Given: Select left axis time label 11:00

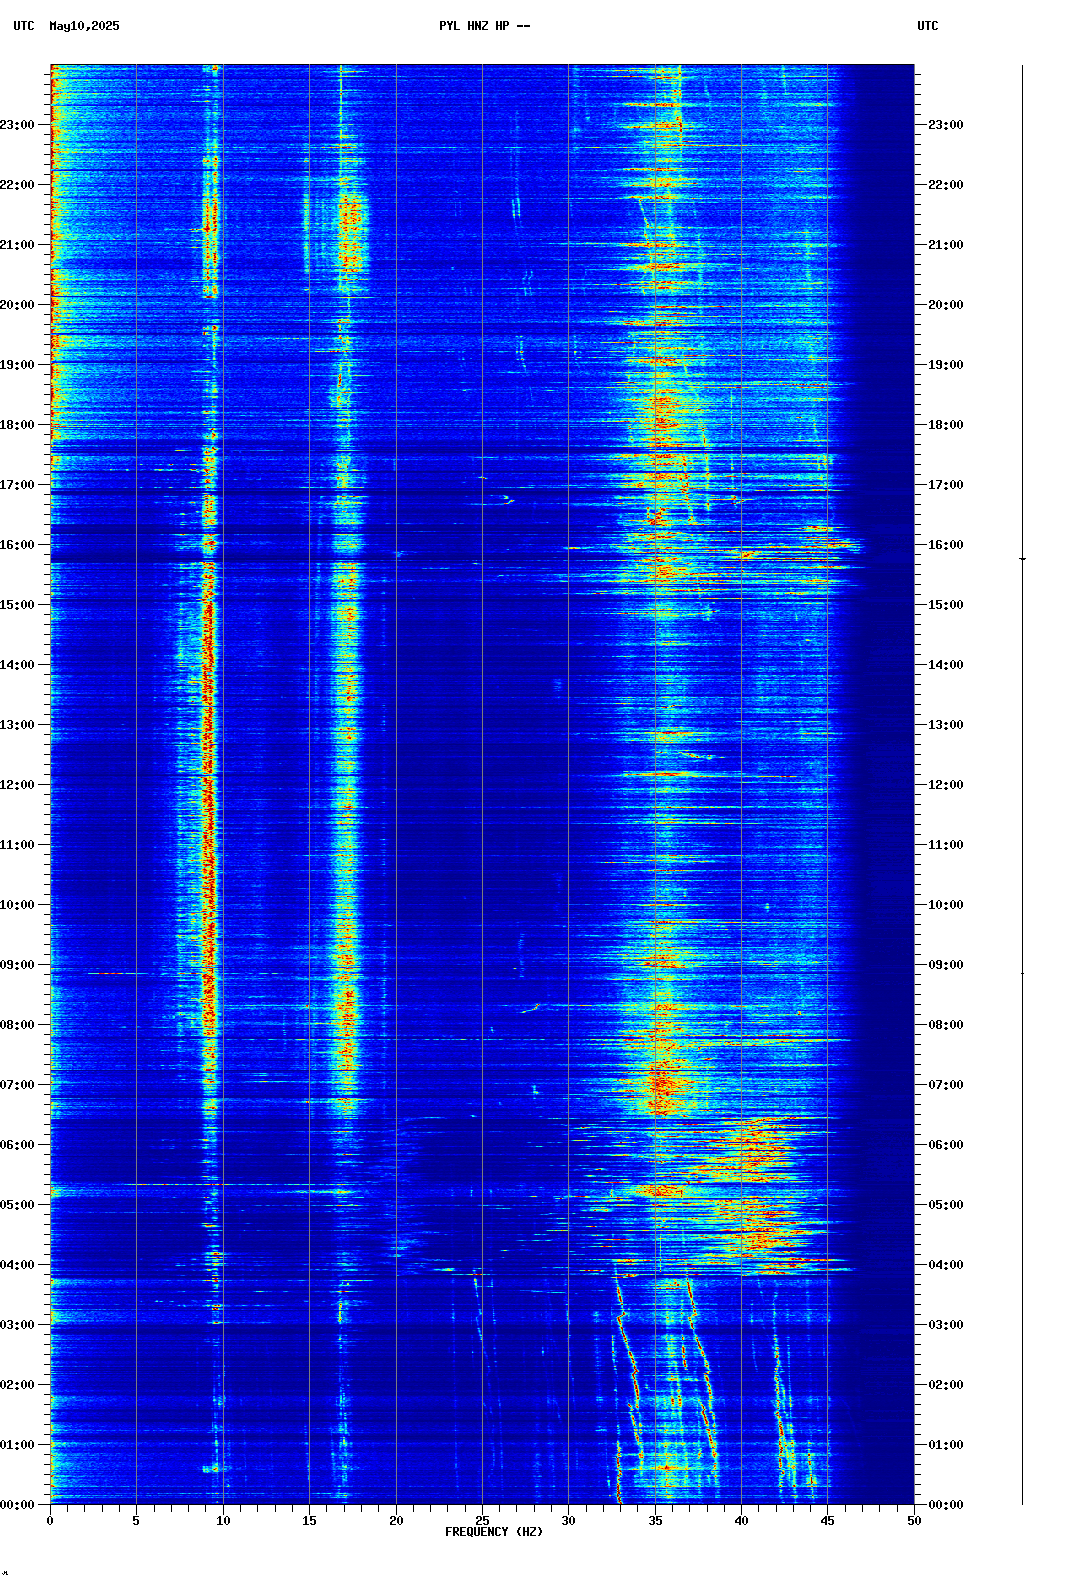Looking at the screenshot, I should click(x=17, y=845).
